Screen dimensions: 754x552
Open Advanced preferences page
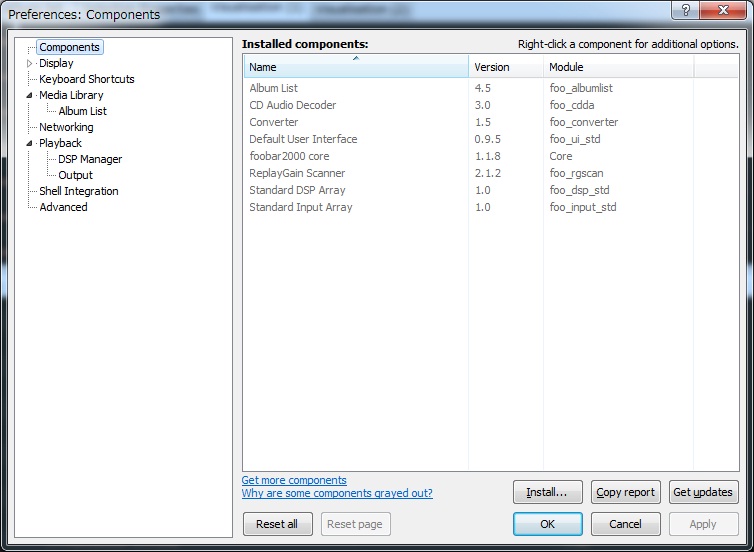point(63,207)
